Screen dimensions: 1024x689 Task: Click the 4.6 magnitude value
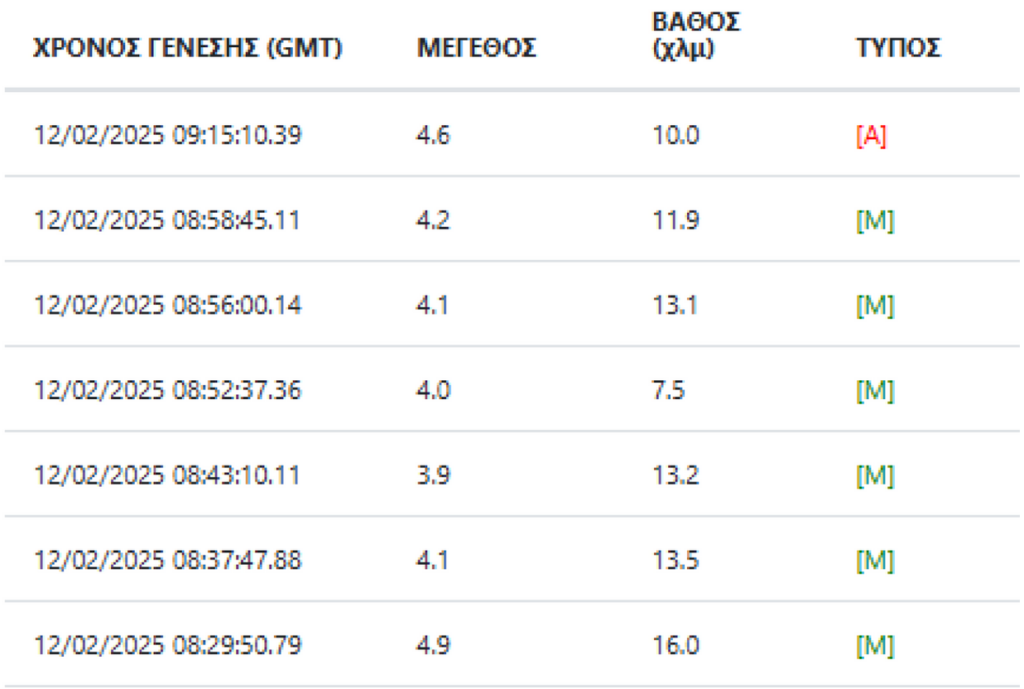pyautogui.click(x=433, y=136)
